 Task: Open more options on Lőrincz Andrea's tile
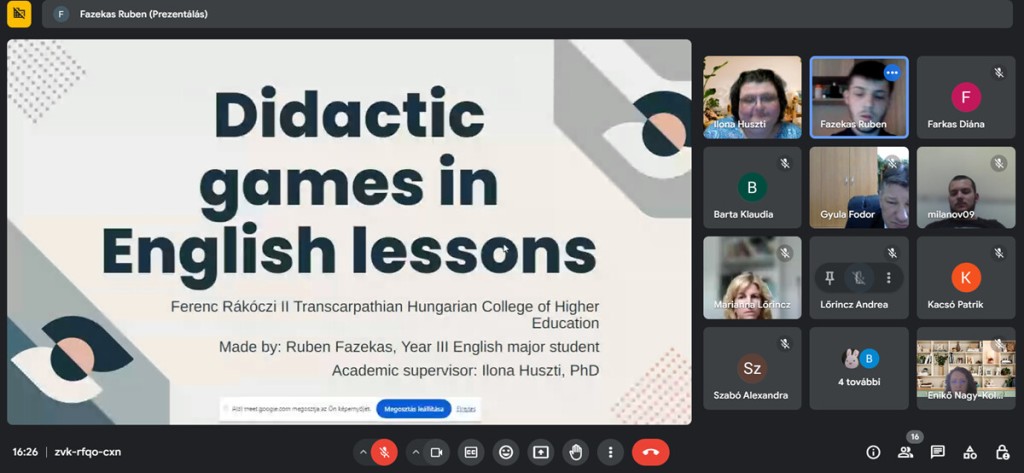(x=888, y=278)
